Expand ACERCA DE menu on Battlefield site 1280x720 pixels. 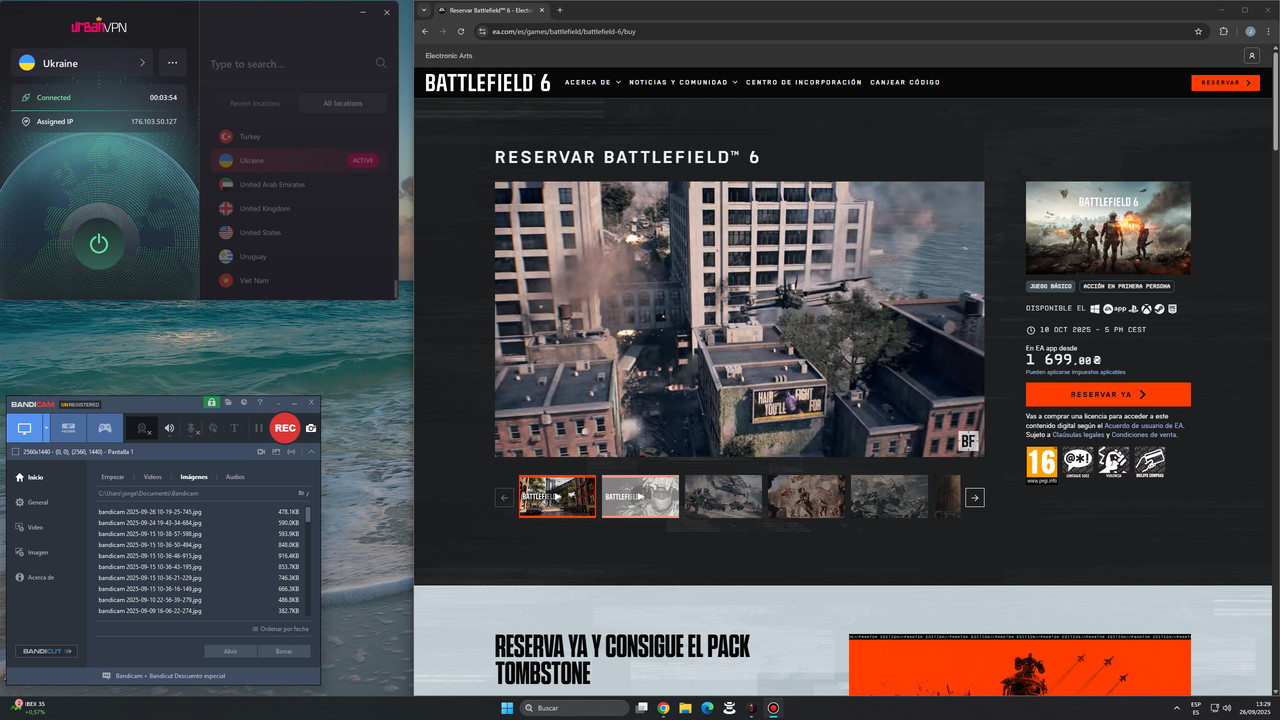pyautogui.click(x=593, y=82)
